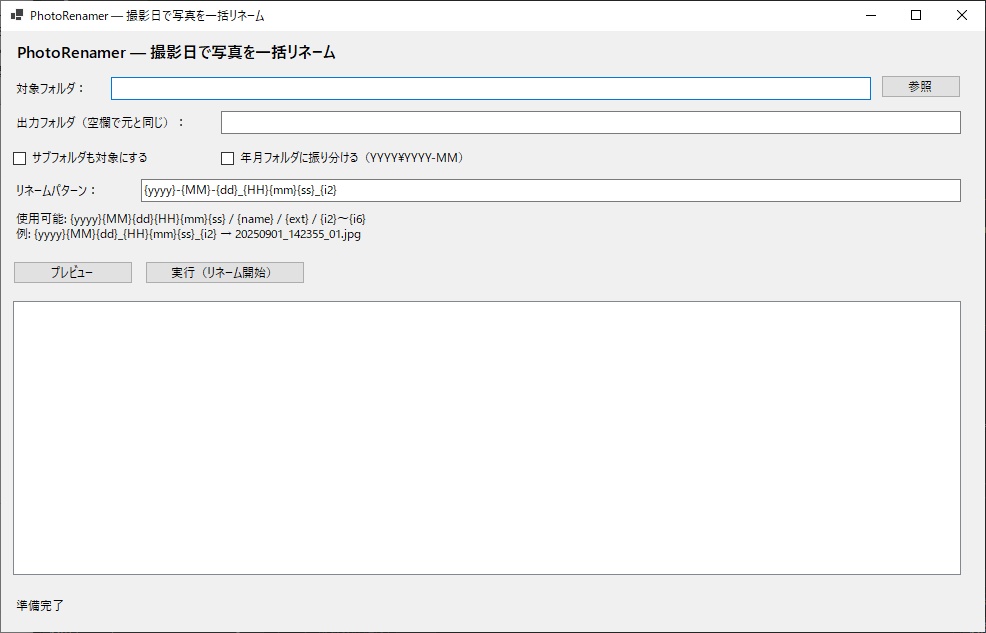Viewport: 986px width, 633px height.
Task: Click the 出力フォルダ output path field
Action: 590,122
